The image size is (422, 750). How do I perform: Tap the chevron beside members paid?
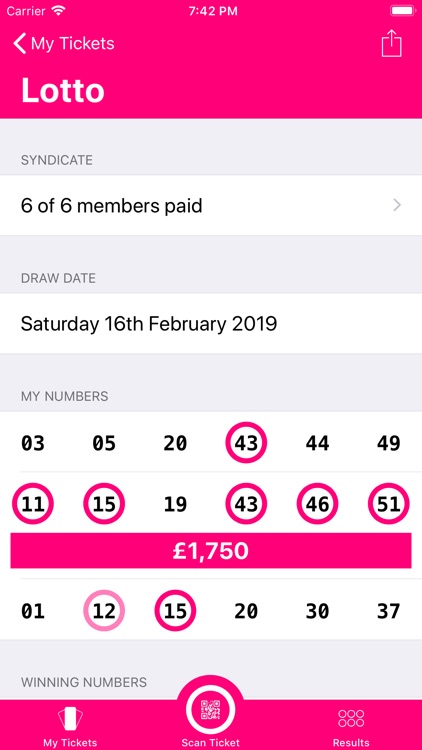tap(397, 206)
